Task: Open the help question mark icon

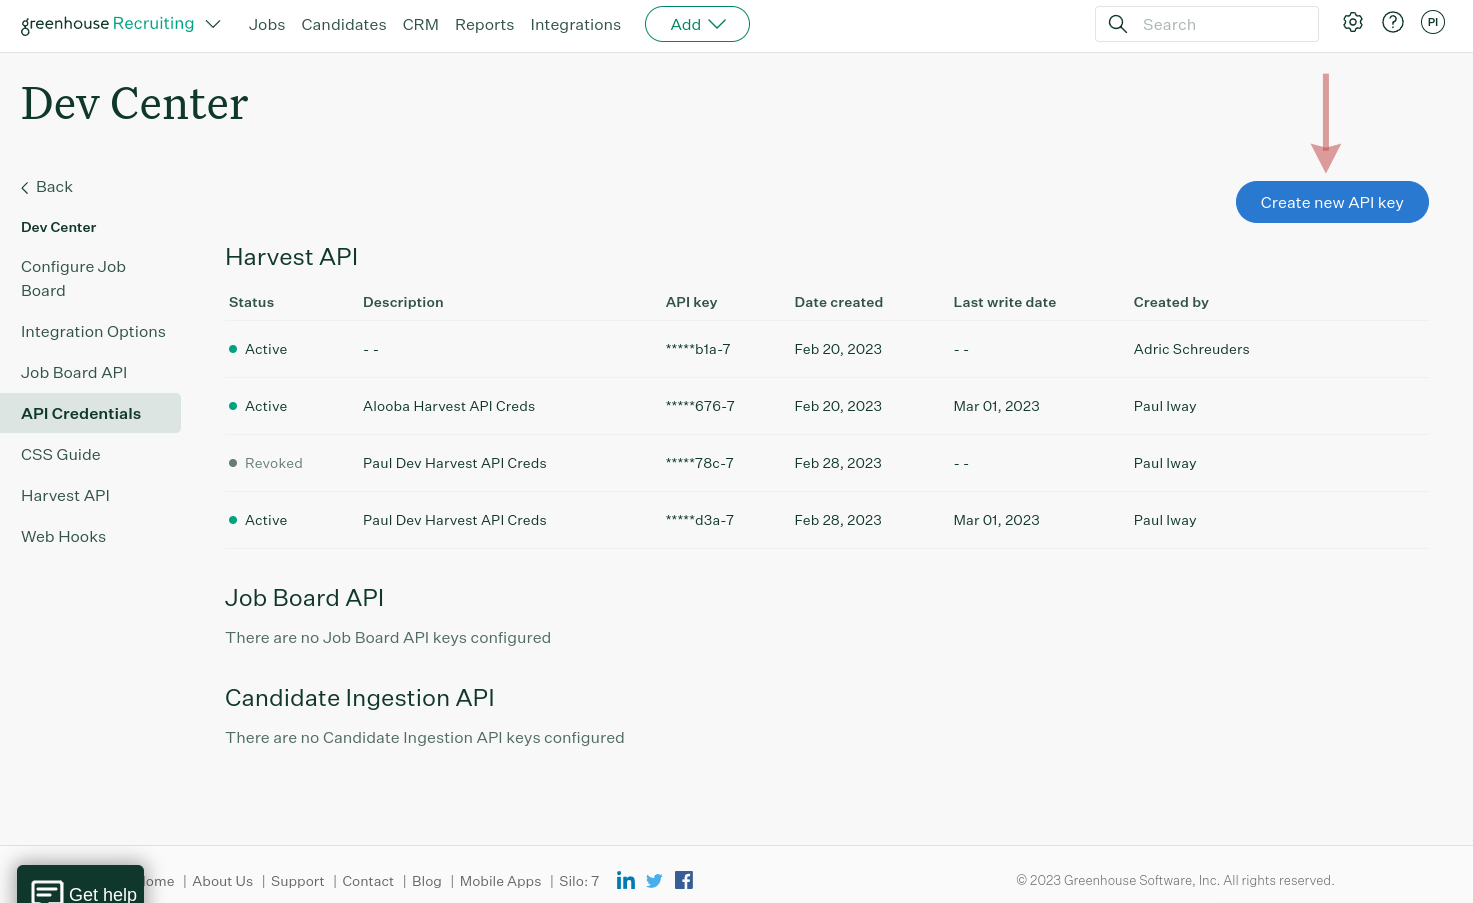Action: coord(1393,22)
